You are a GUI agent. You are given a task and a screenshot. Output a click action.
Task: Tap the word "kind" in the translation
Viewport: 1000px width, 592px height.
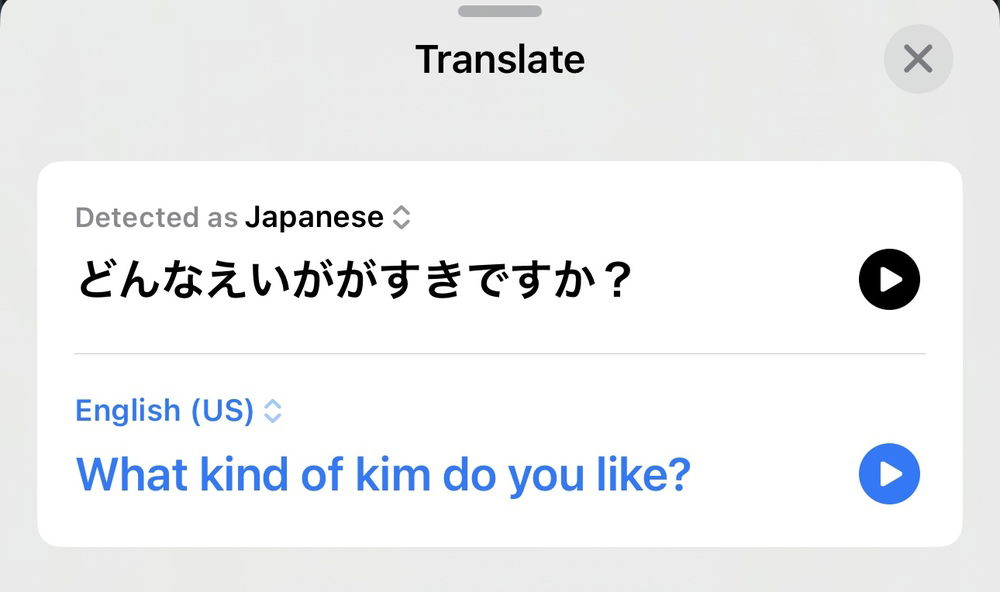tap(244, 475)
